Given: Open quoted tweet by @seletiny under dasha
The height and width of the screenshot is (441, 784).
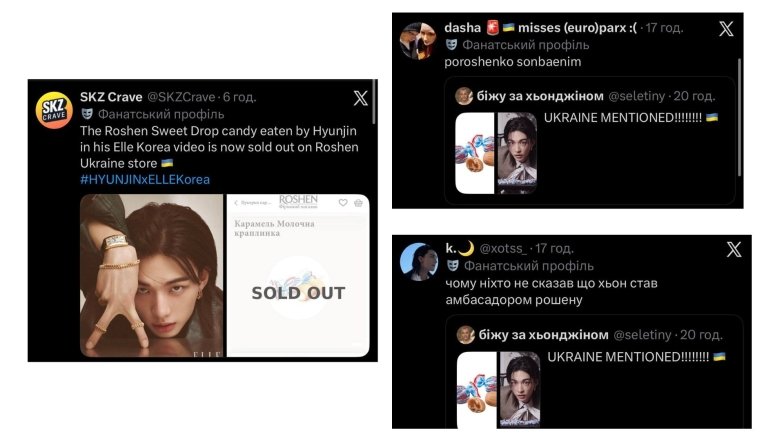Looking at the screenshot, I should [x=590, y=140].
